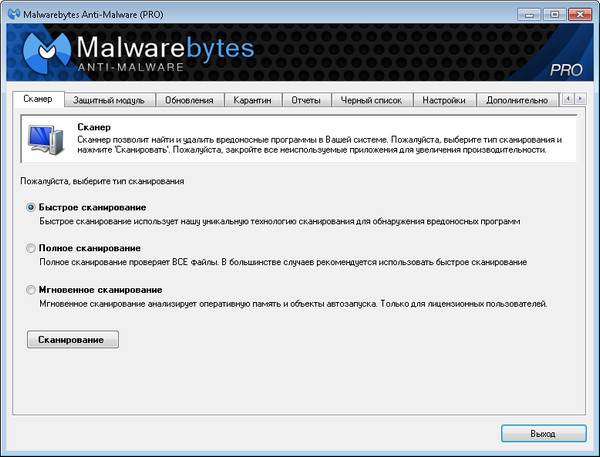Select the Быстрое сканирование option
This screenshot has width=600, height=457.
pyautogui.click(x=33, y=207)
